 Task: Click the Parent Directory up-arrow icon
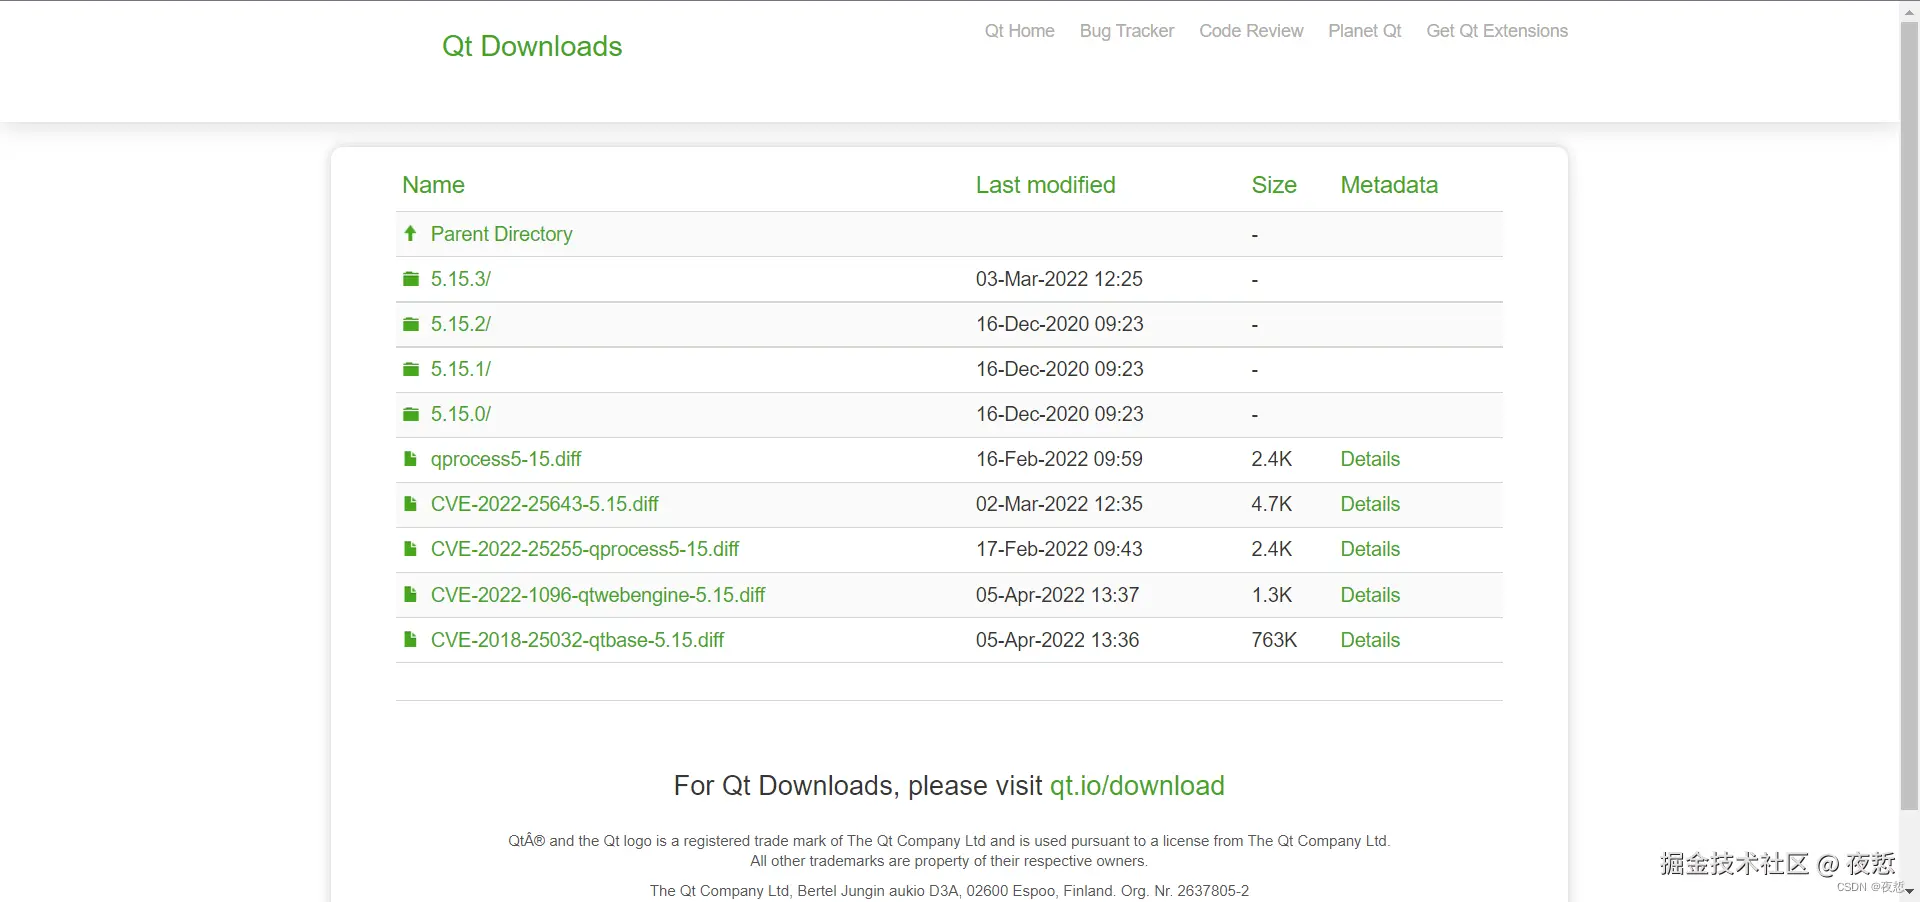tap(410, 233)
